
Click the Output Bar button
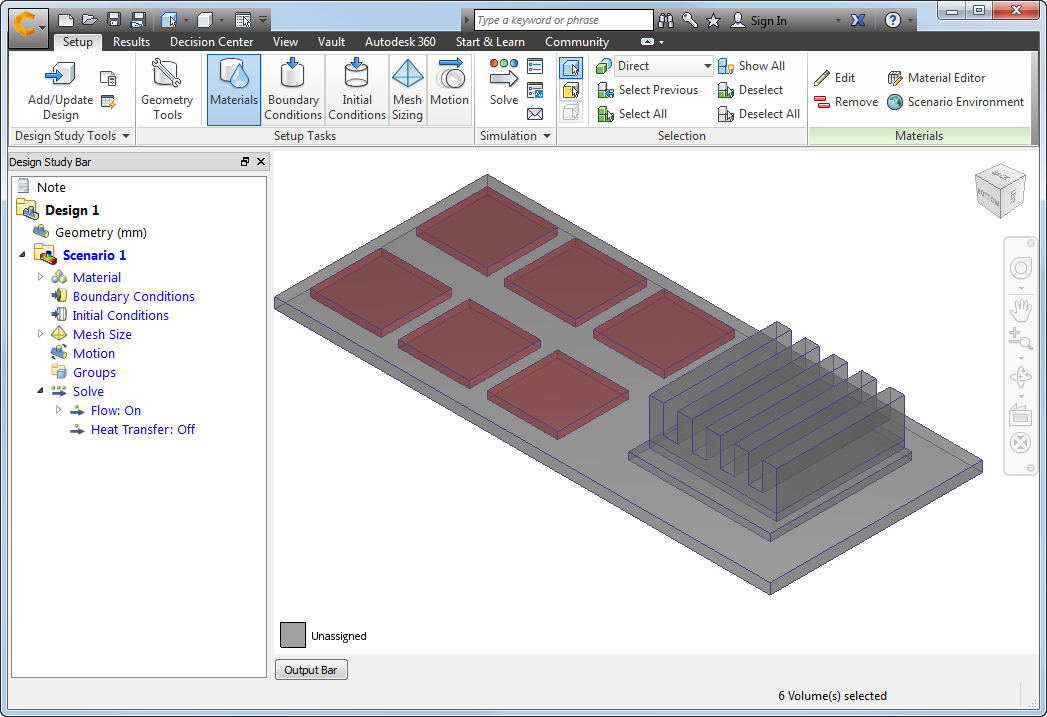click(x=311, y=670)
